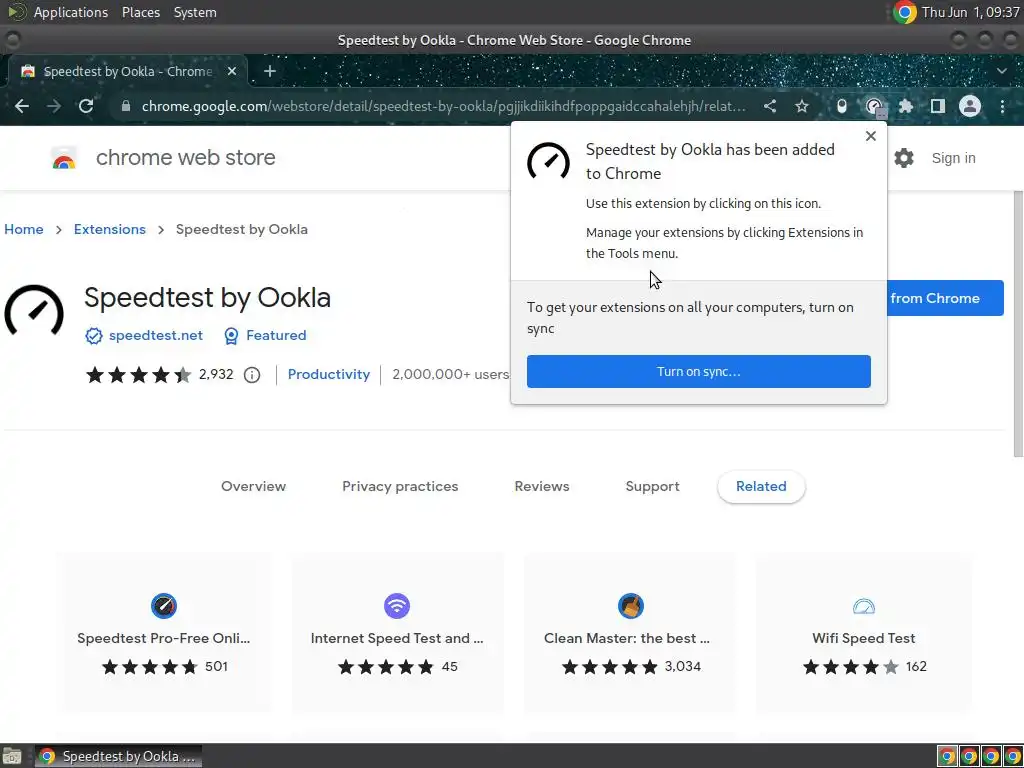Click the Clean Master broom icon
Image resolution: width=1024 pixels, height=768 pixels.
631,606
